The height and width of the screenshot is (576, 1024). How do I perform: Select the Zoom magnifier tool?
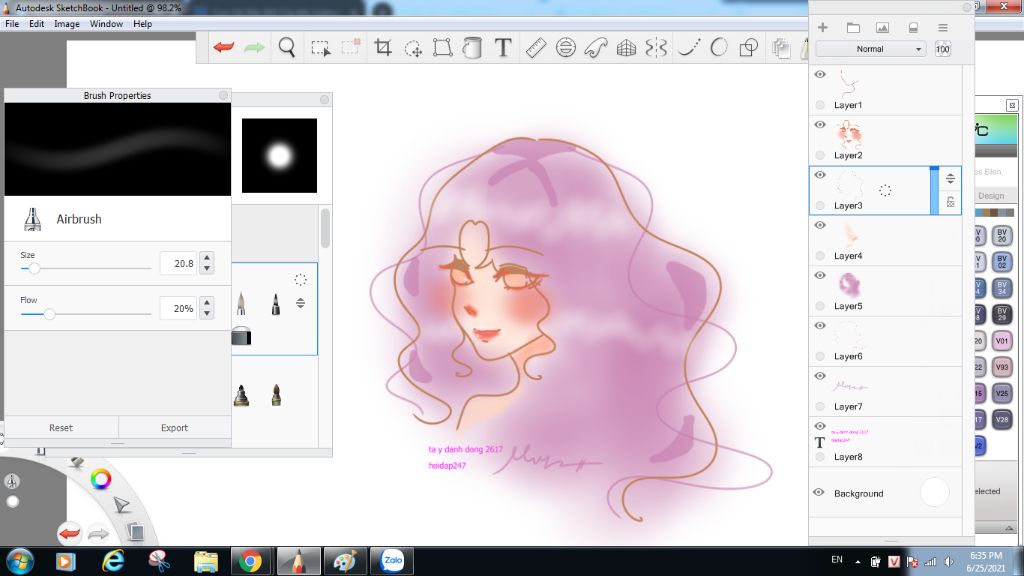pos(287,47)
